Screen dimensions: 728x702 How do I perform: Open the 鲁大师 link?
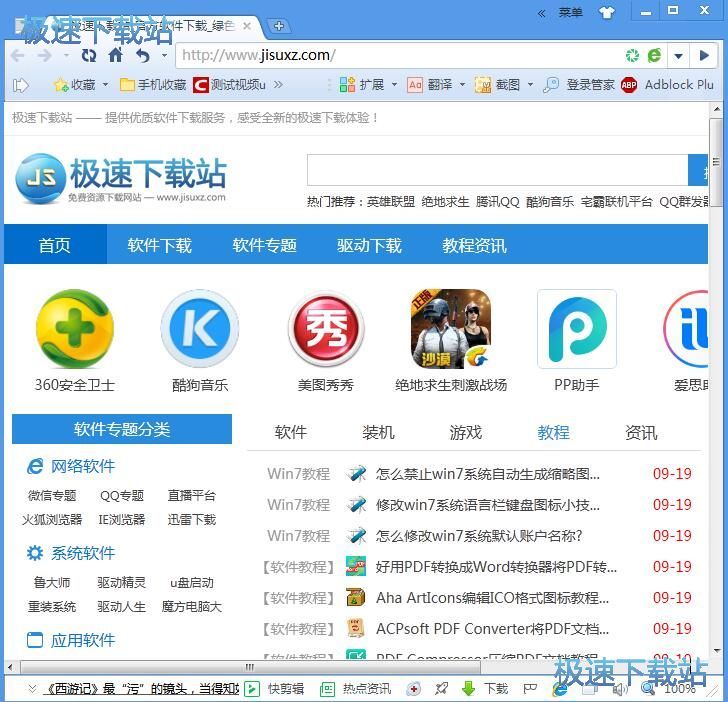(x=52, y=583)
